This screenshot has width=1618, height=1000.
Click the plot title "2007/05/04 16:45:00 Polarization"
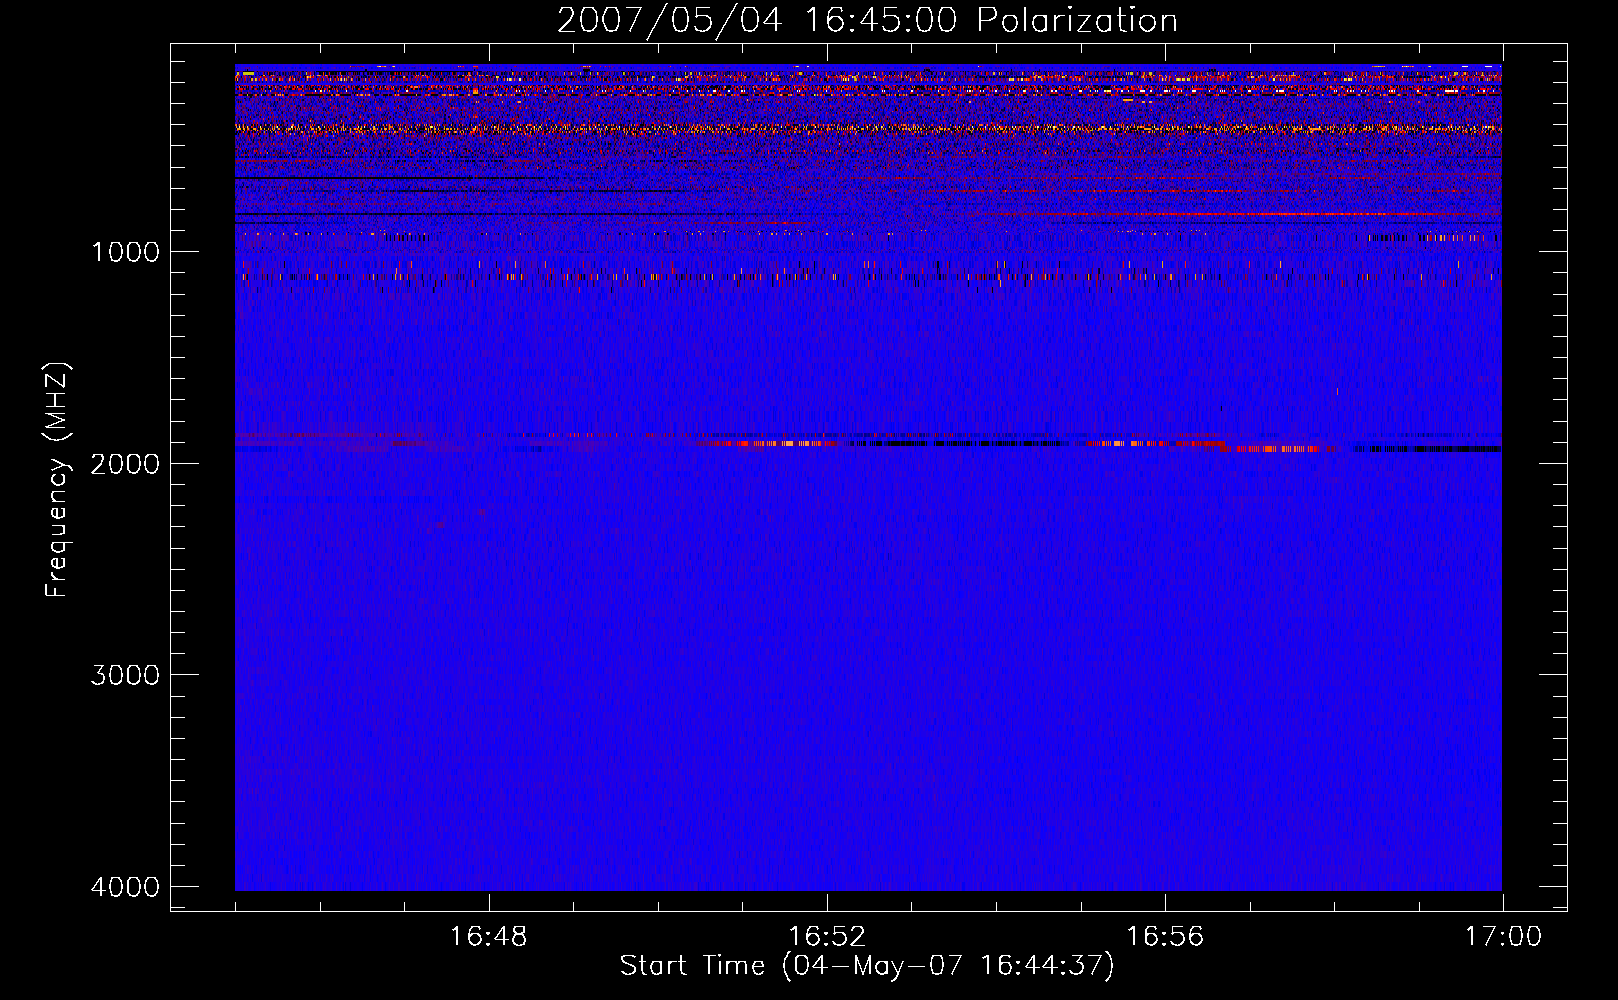click(867, 20)
